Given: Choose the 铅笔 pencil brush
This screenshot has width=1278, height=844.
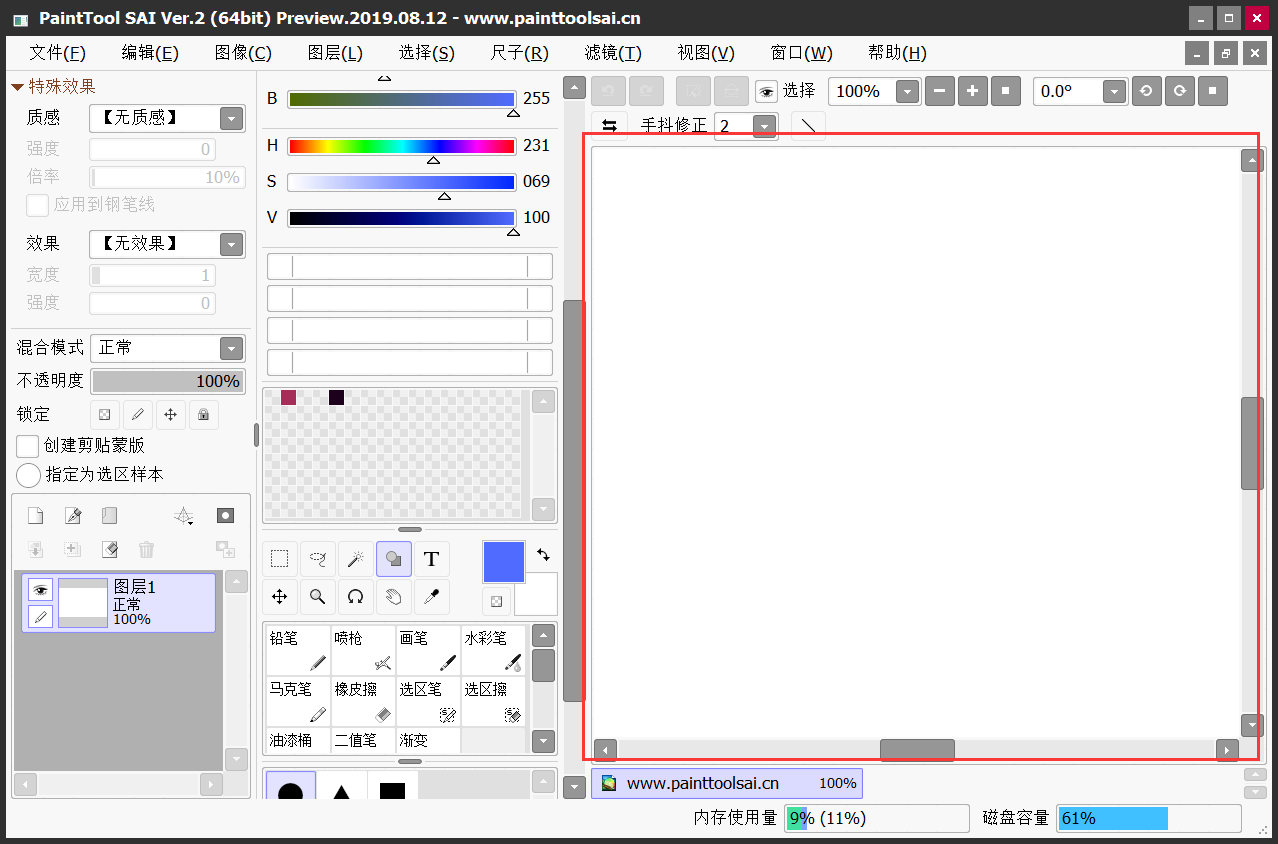Looking at the screenshot, I should (x=298, y=650).
